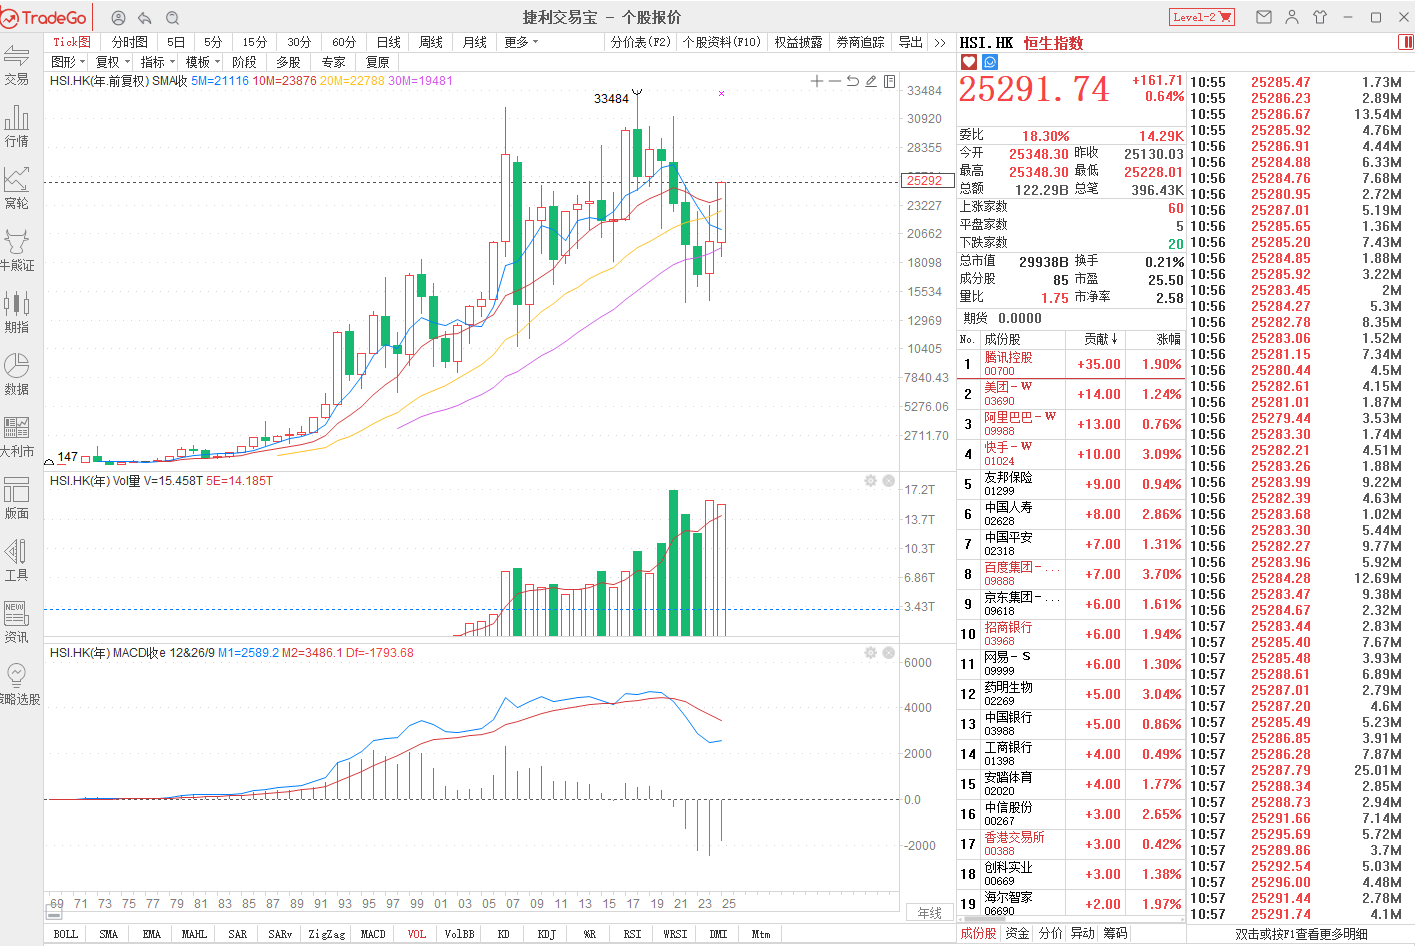
Task: Open the skin theme shirt icon
Action: tap(1320, 17)
